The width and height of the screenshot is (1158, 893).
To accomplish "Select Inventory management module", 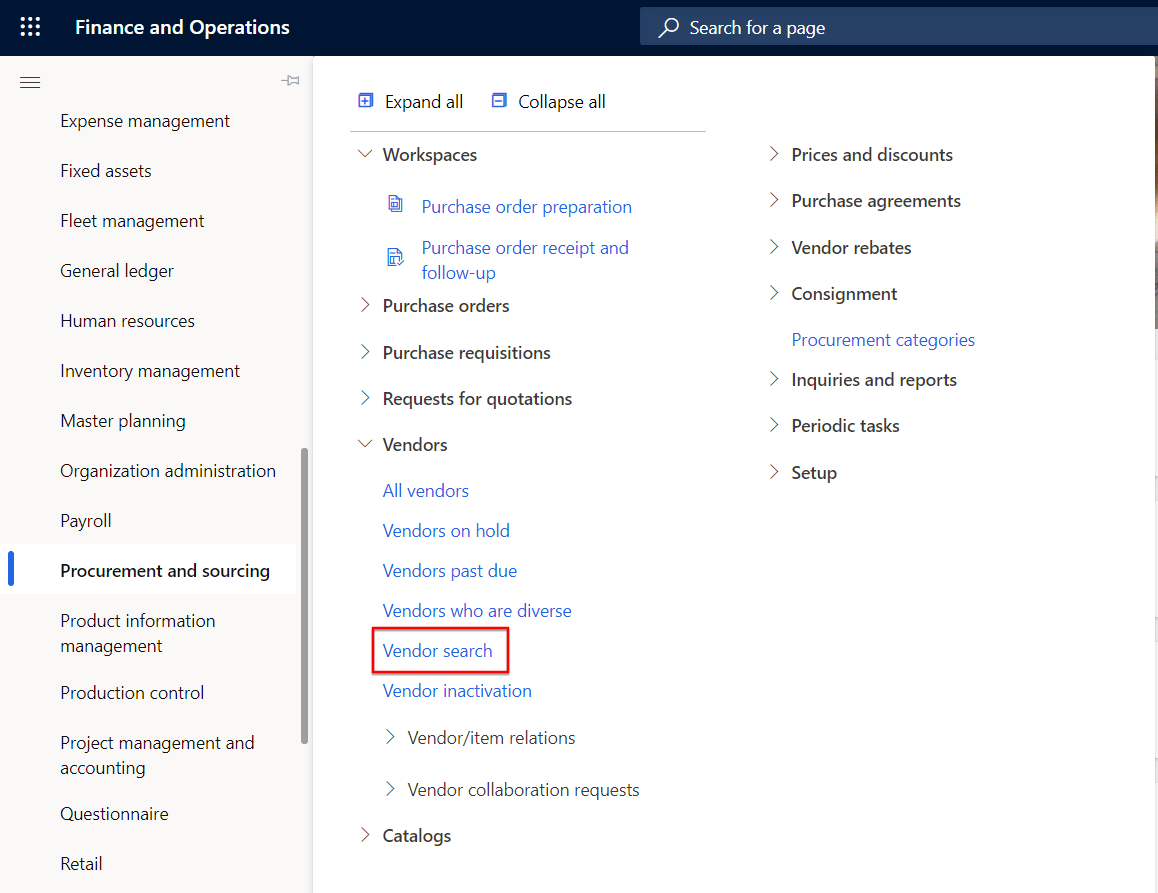I will coord(150,371).
